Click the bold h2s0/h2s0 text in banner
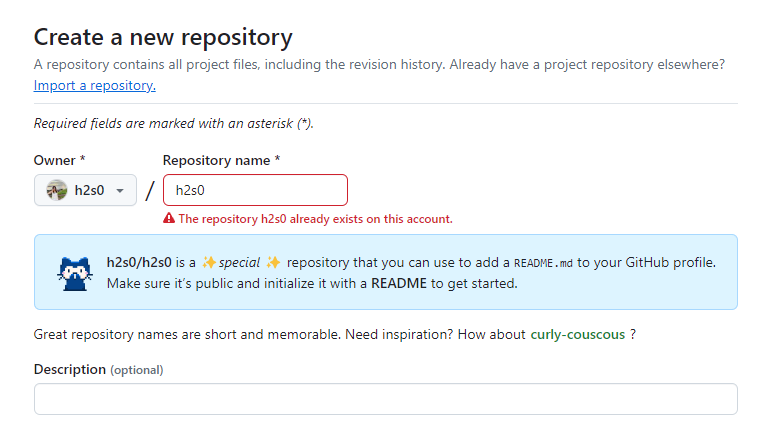This screenshot has height=428, width=772. pos(139,263)
